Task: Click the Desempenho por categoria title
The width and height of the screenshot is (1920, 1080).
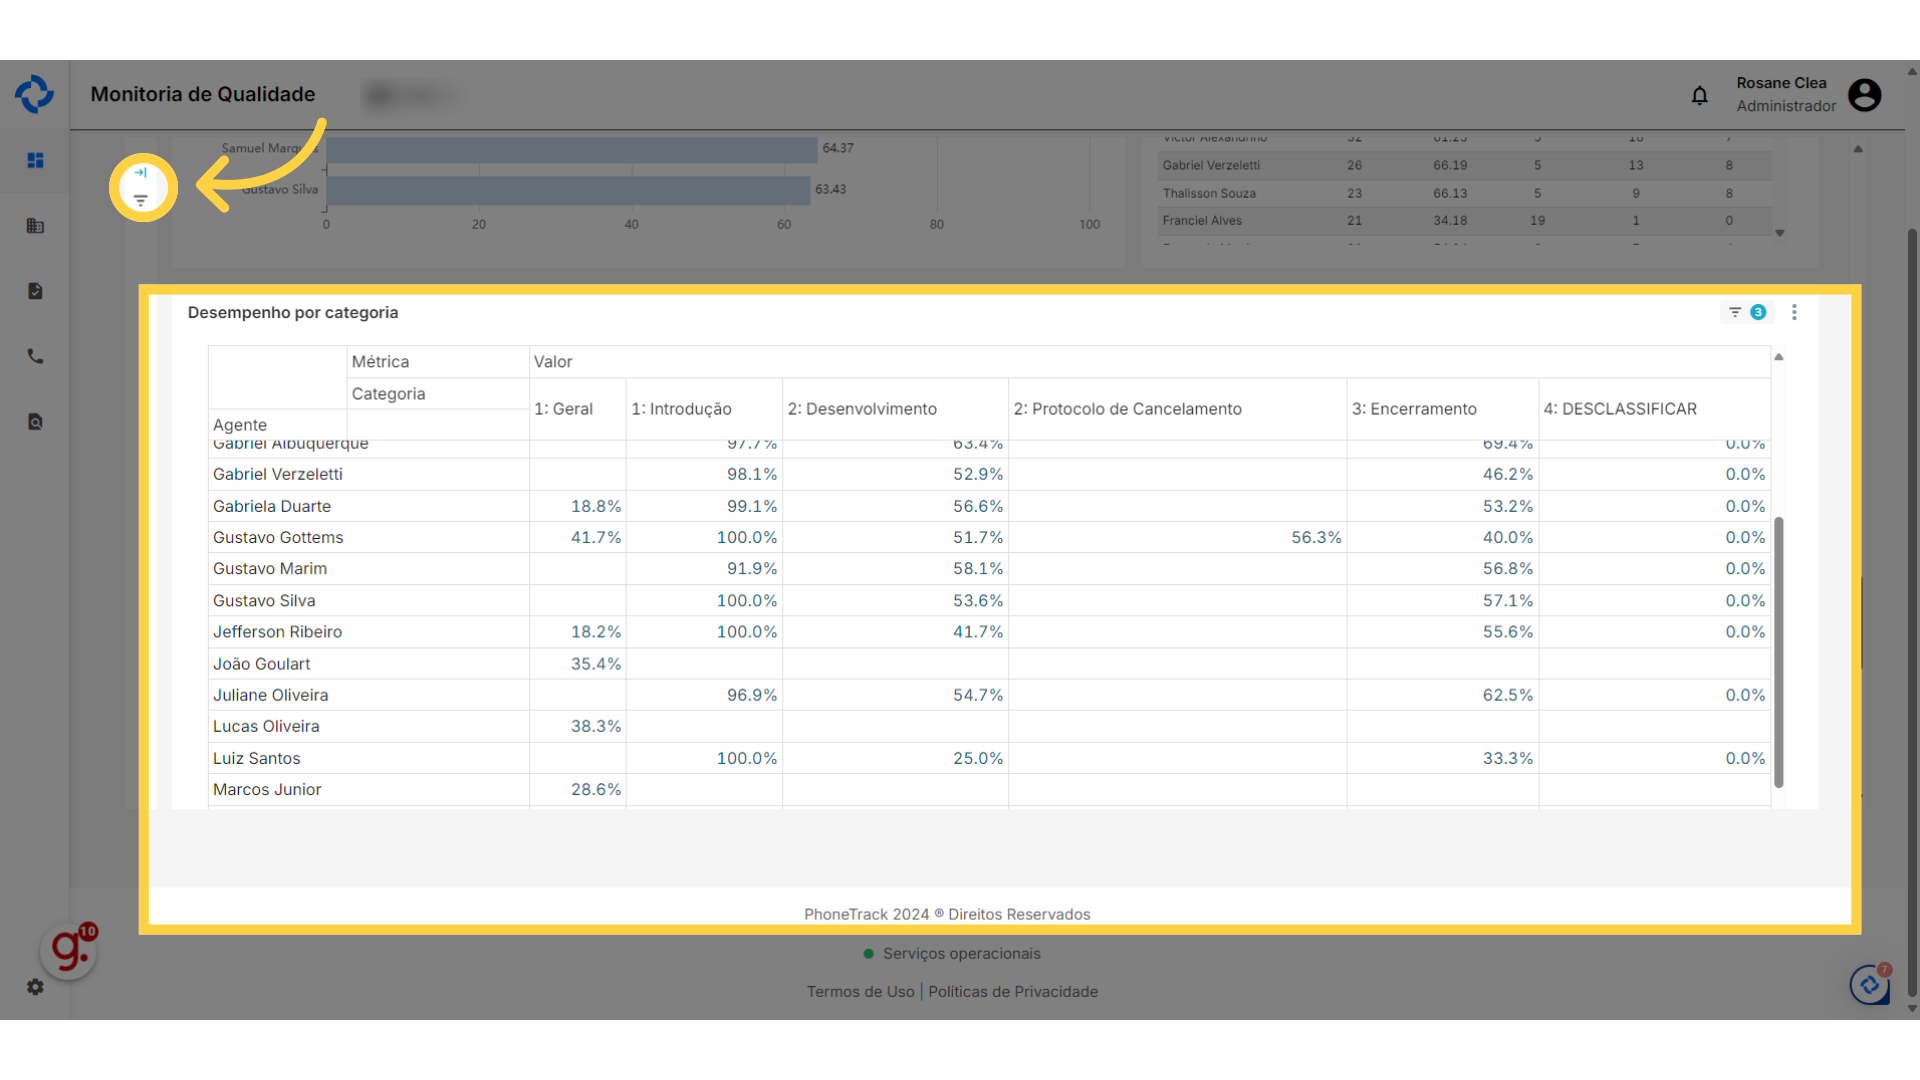Action: coord(293,312)
